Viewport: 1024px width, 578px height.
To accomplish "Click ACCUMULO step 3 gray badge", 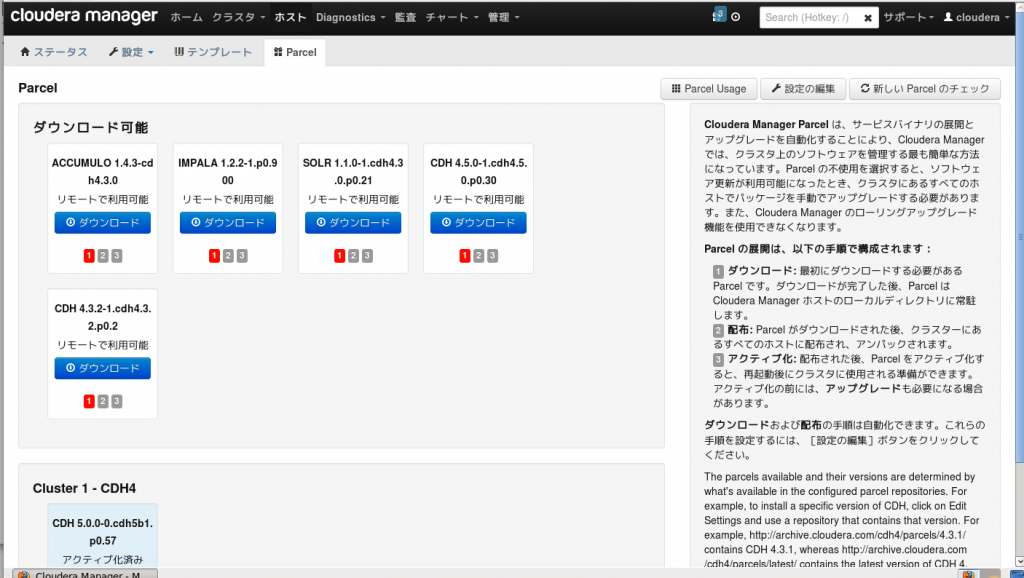I will (x=116, y=256).
